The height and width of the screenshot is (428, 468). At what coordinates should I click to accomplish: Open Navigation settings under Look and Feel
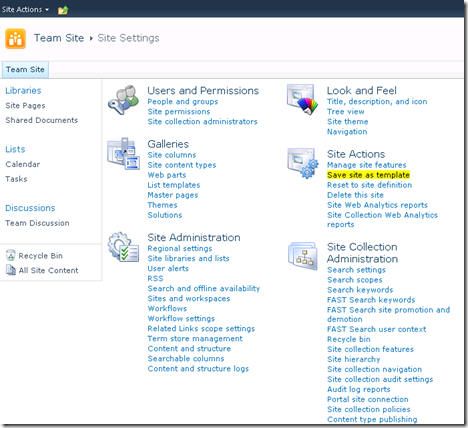tap(347, 132)
